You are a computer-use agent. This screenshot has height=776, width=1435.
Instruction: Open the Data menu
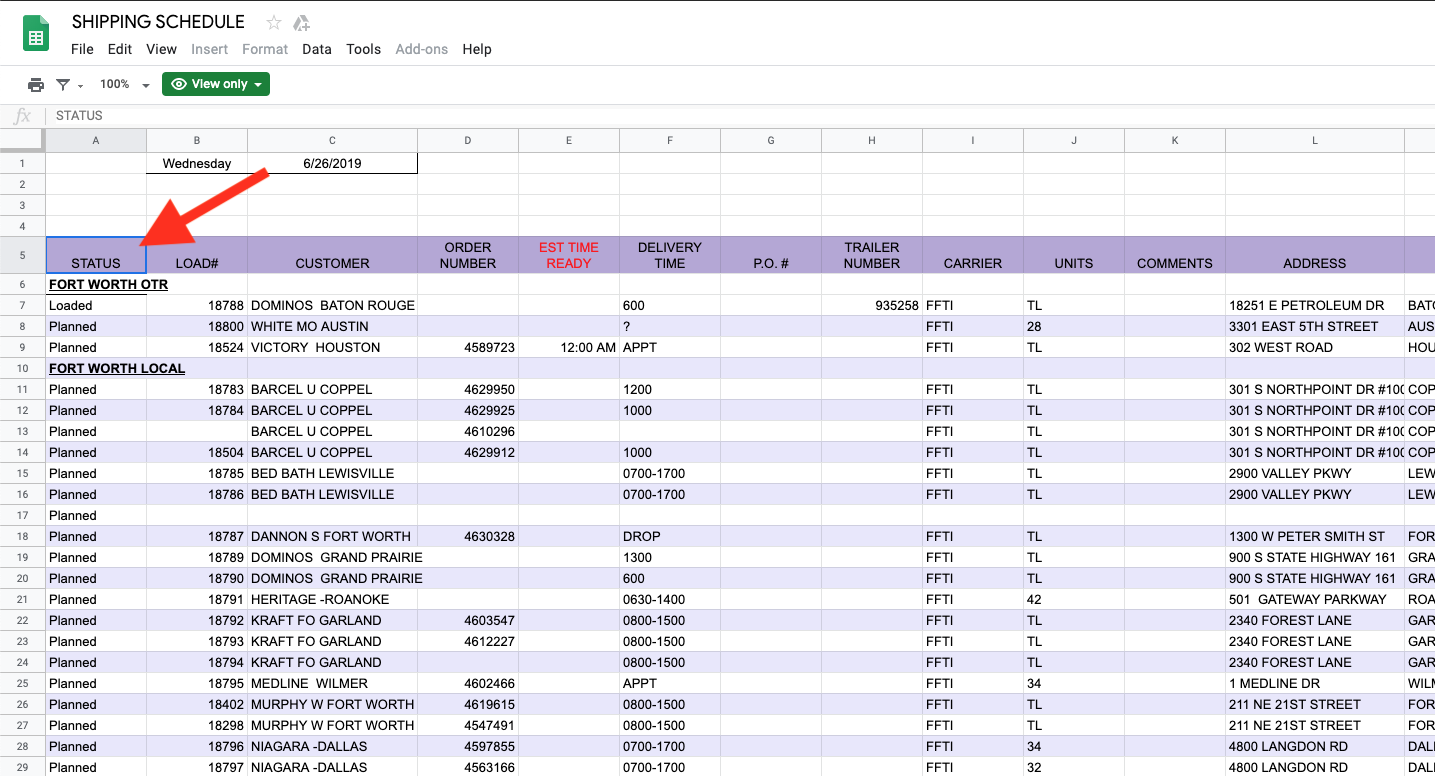(x=317, y=49)
